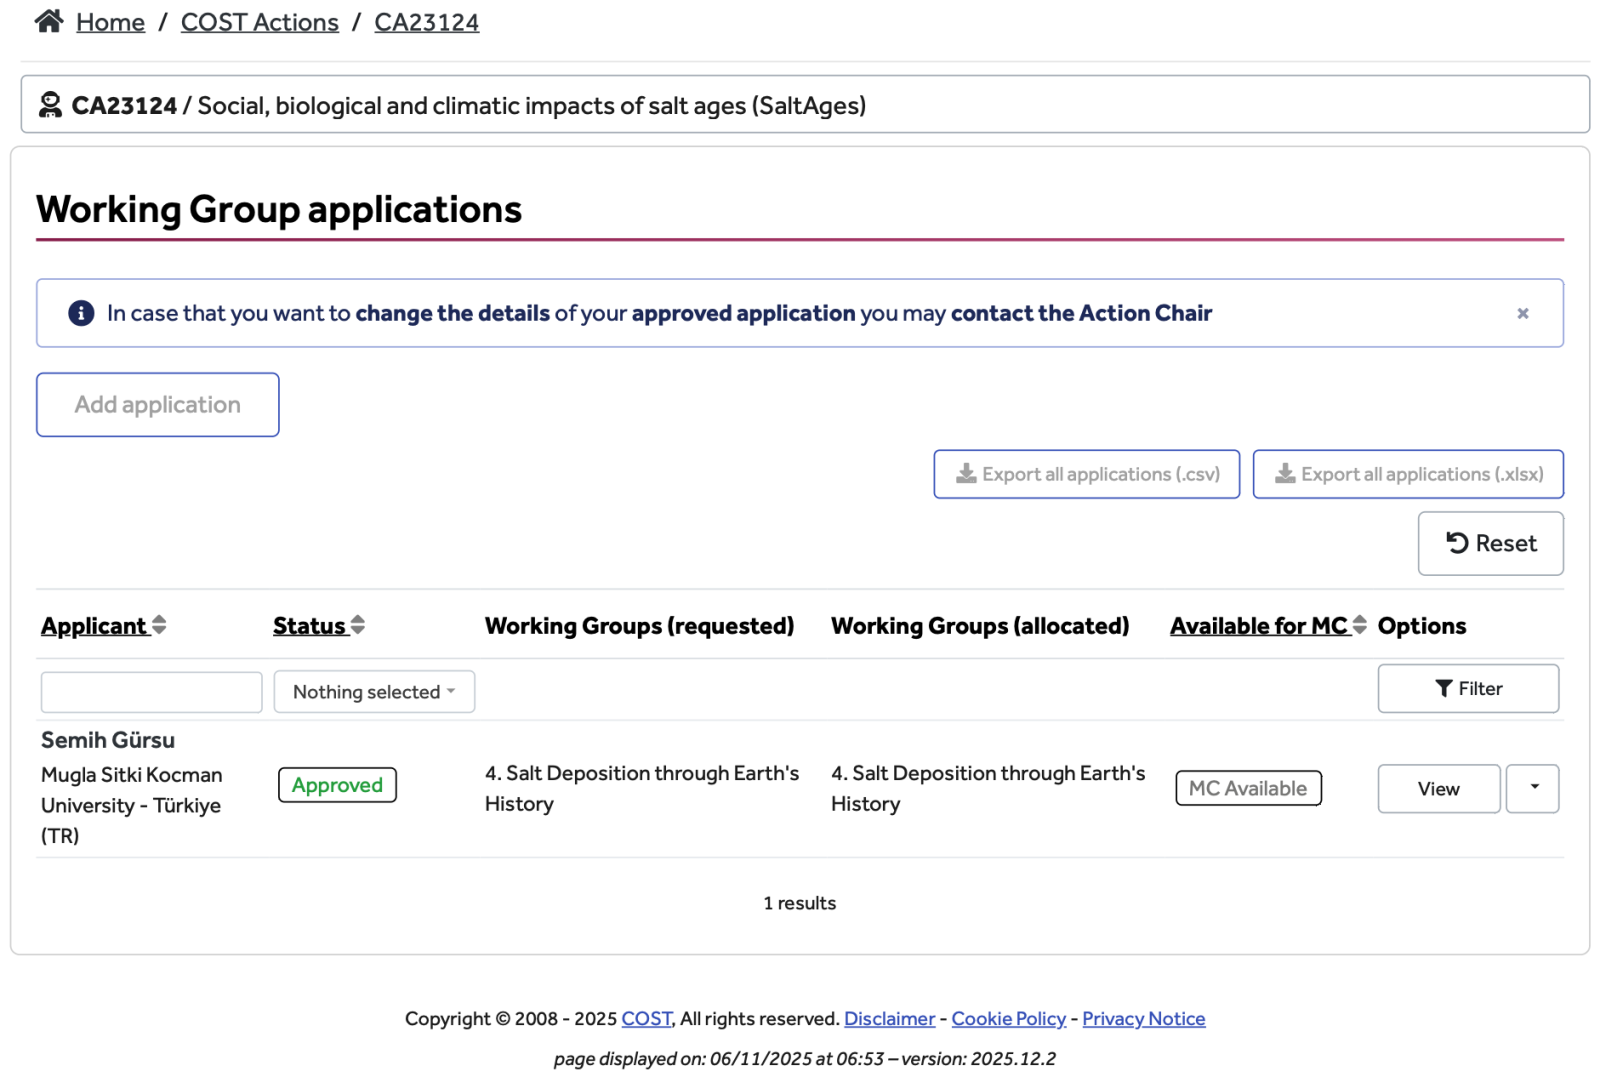Go to COST Actions breadcrumb link
The height and width of the screenshot is (1077, 1600).
259,22
